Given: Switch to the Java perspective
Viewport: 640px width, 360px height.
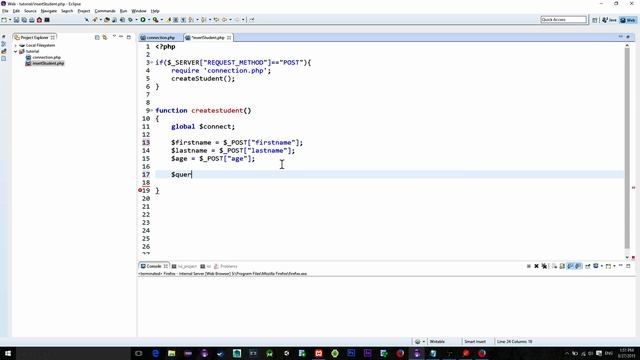Looking at the screenshot, I should click(609, 20).
